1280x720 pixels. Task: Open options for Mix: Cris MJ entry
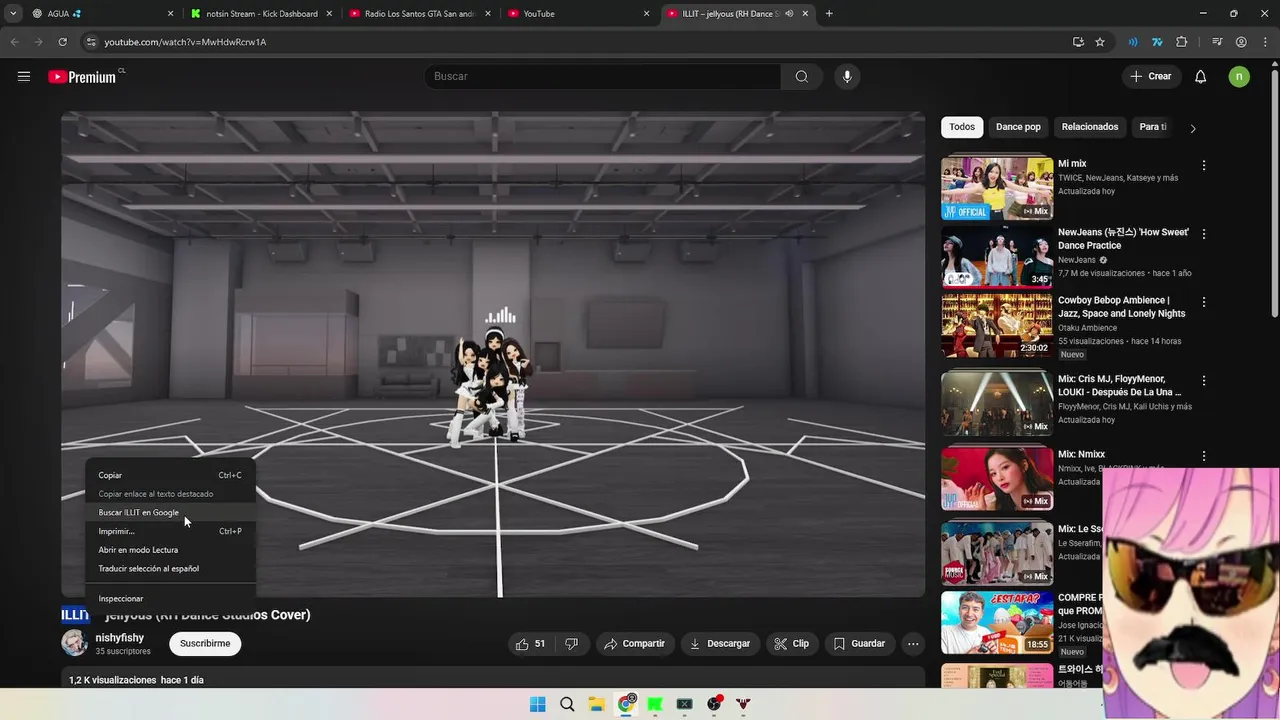pyautogui.click(x=1204, y=381)
